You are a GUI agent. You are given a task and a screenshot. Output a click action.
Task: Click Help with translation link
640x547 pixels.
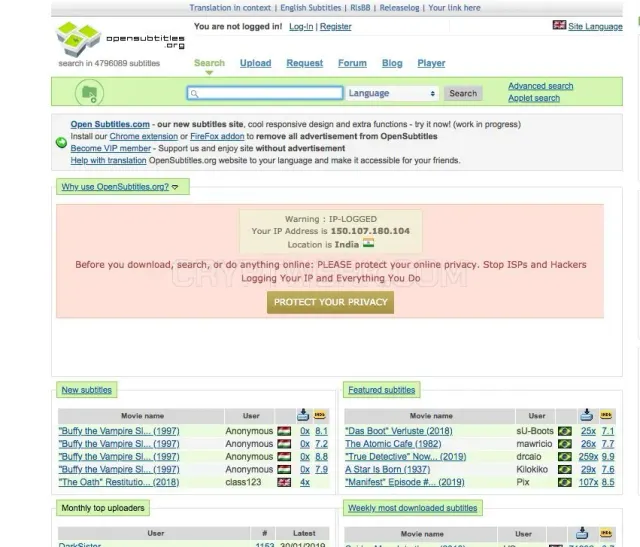click(108, 160)
